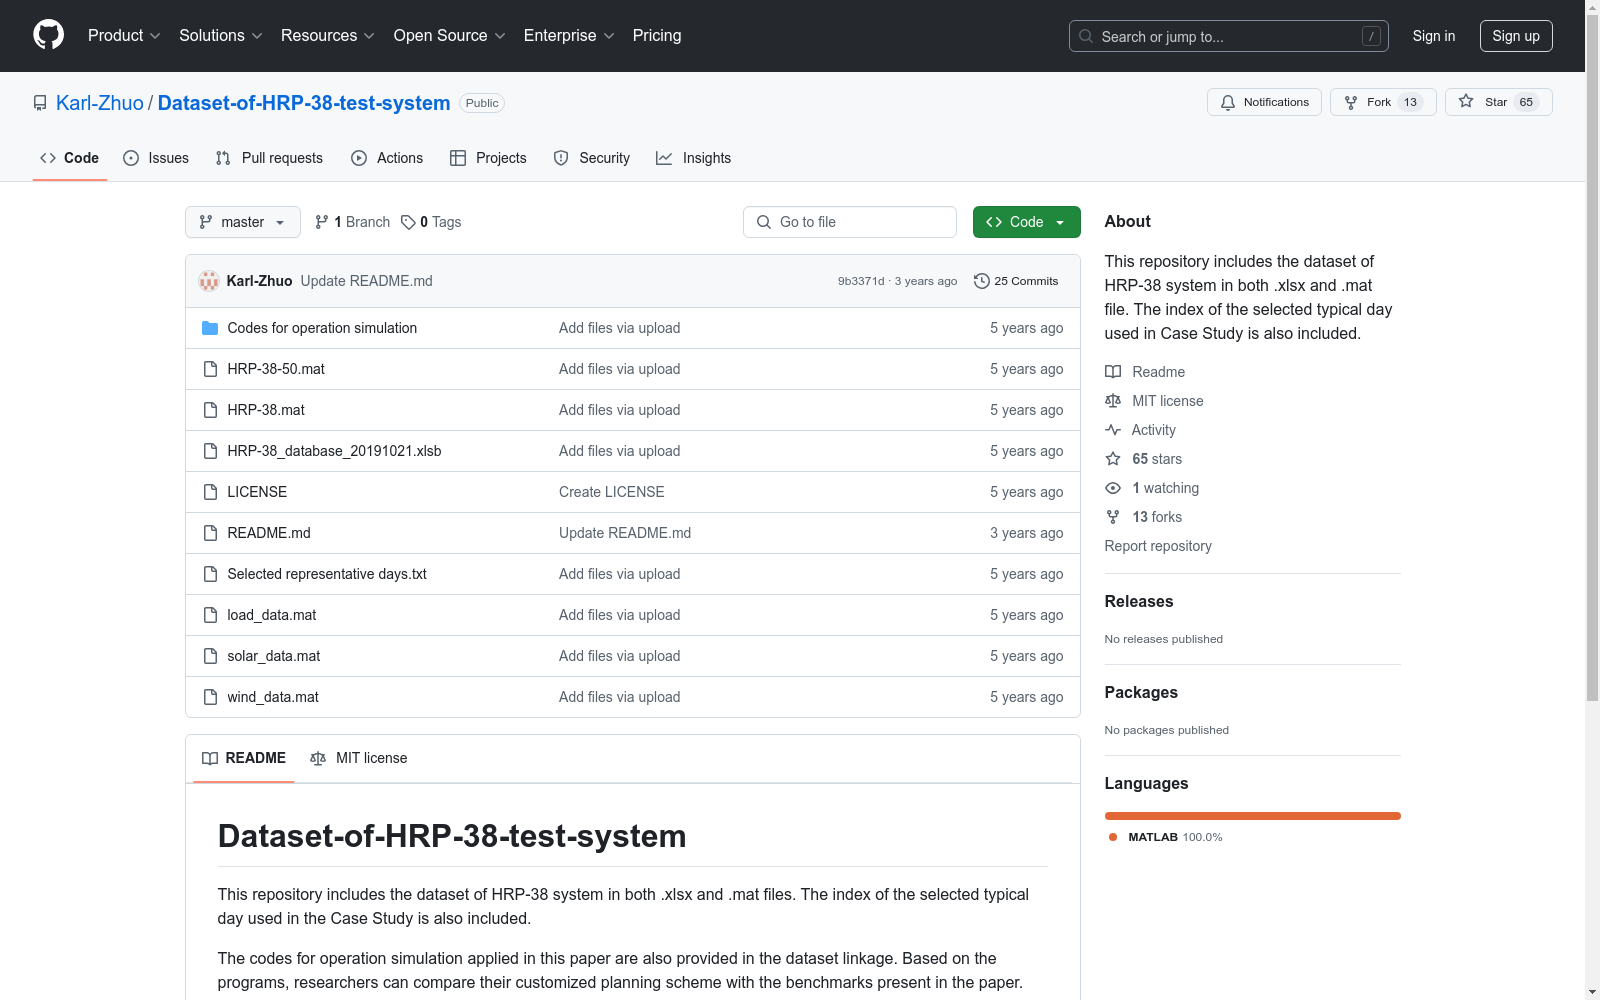Click the Sign in link
The width and height of the screenshot is (1600, 1000).
pyautogui.click(x=1434, y=36)
